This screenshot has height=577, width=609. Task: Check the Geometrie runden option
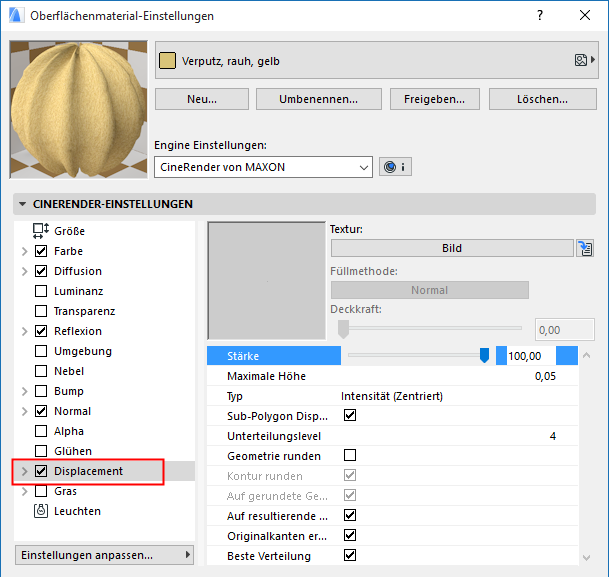tap(350, 455)
